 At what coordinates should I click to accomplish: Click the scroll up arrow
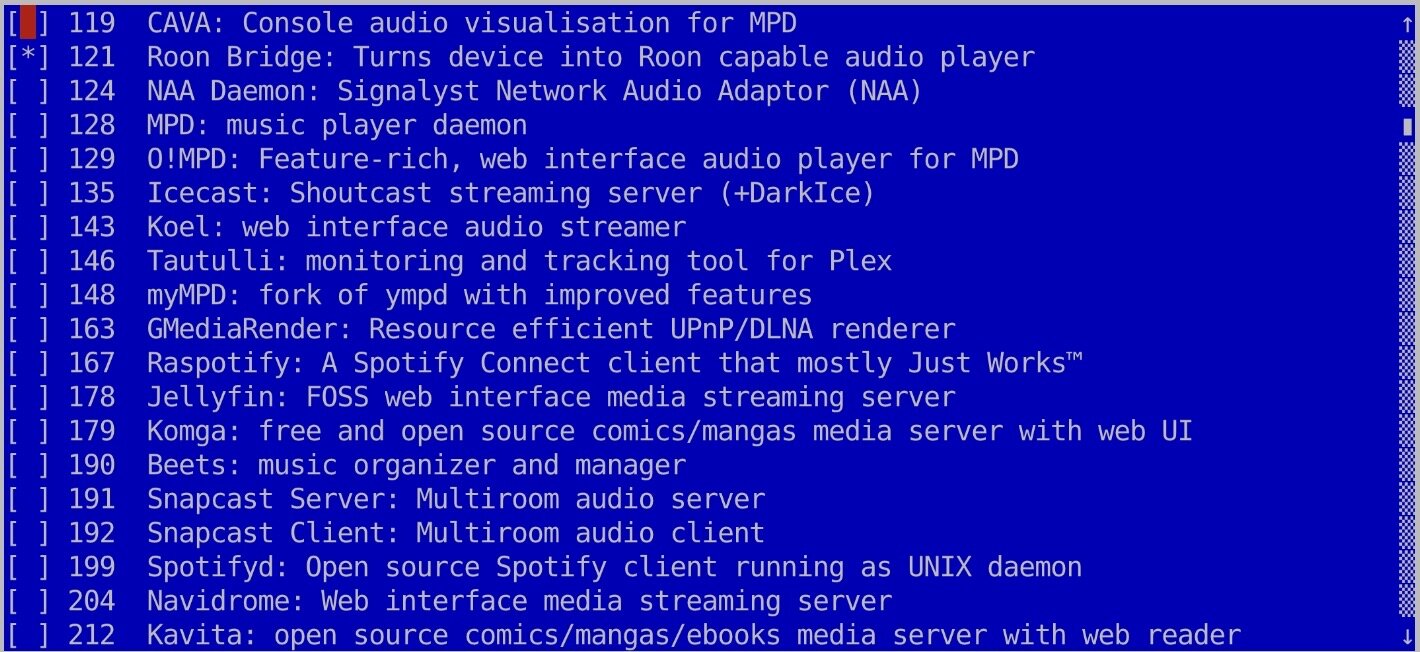[1408, 22]
